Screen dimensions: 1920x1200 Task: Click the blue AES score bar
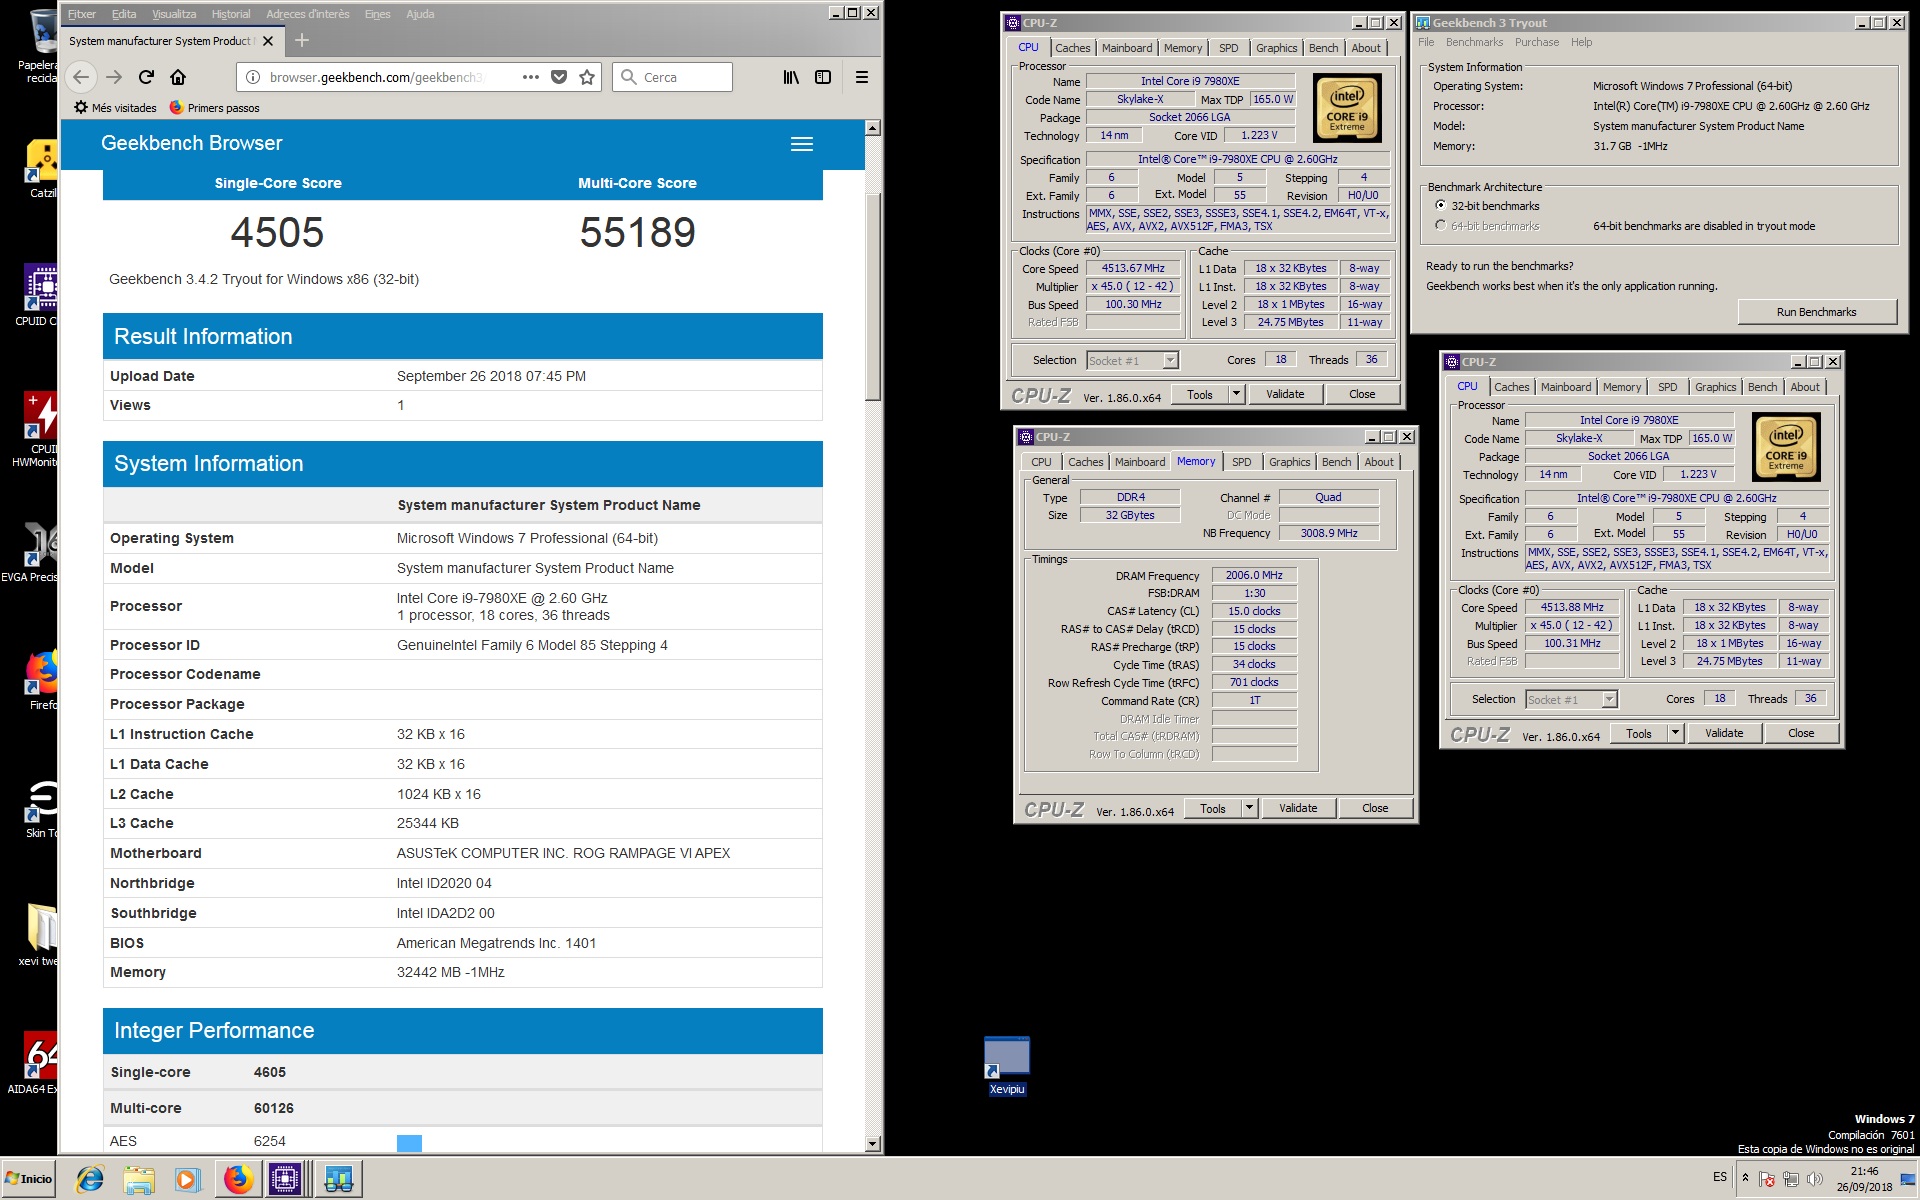tap(409, 1143)
